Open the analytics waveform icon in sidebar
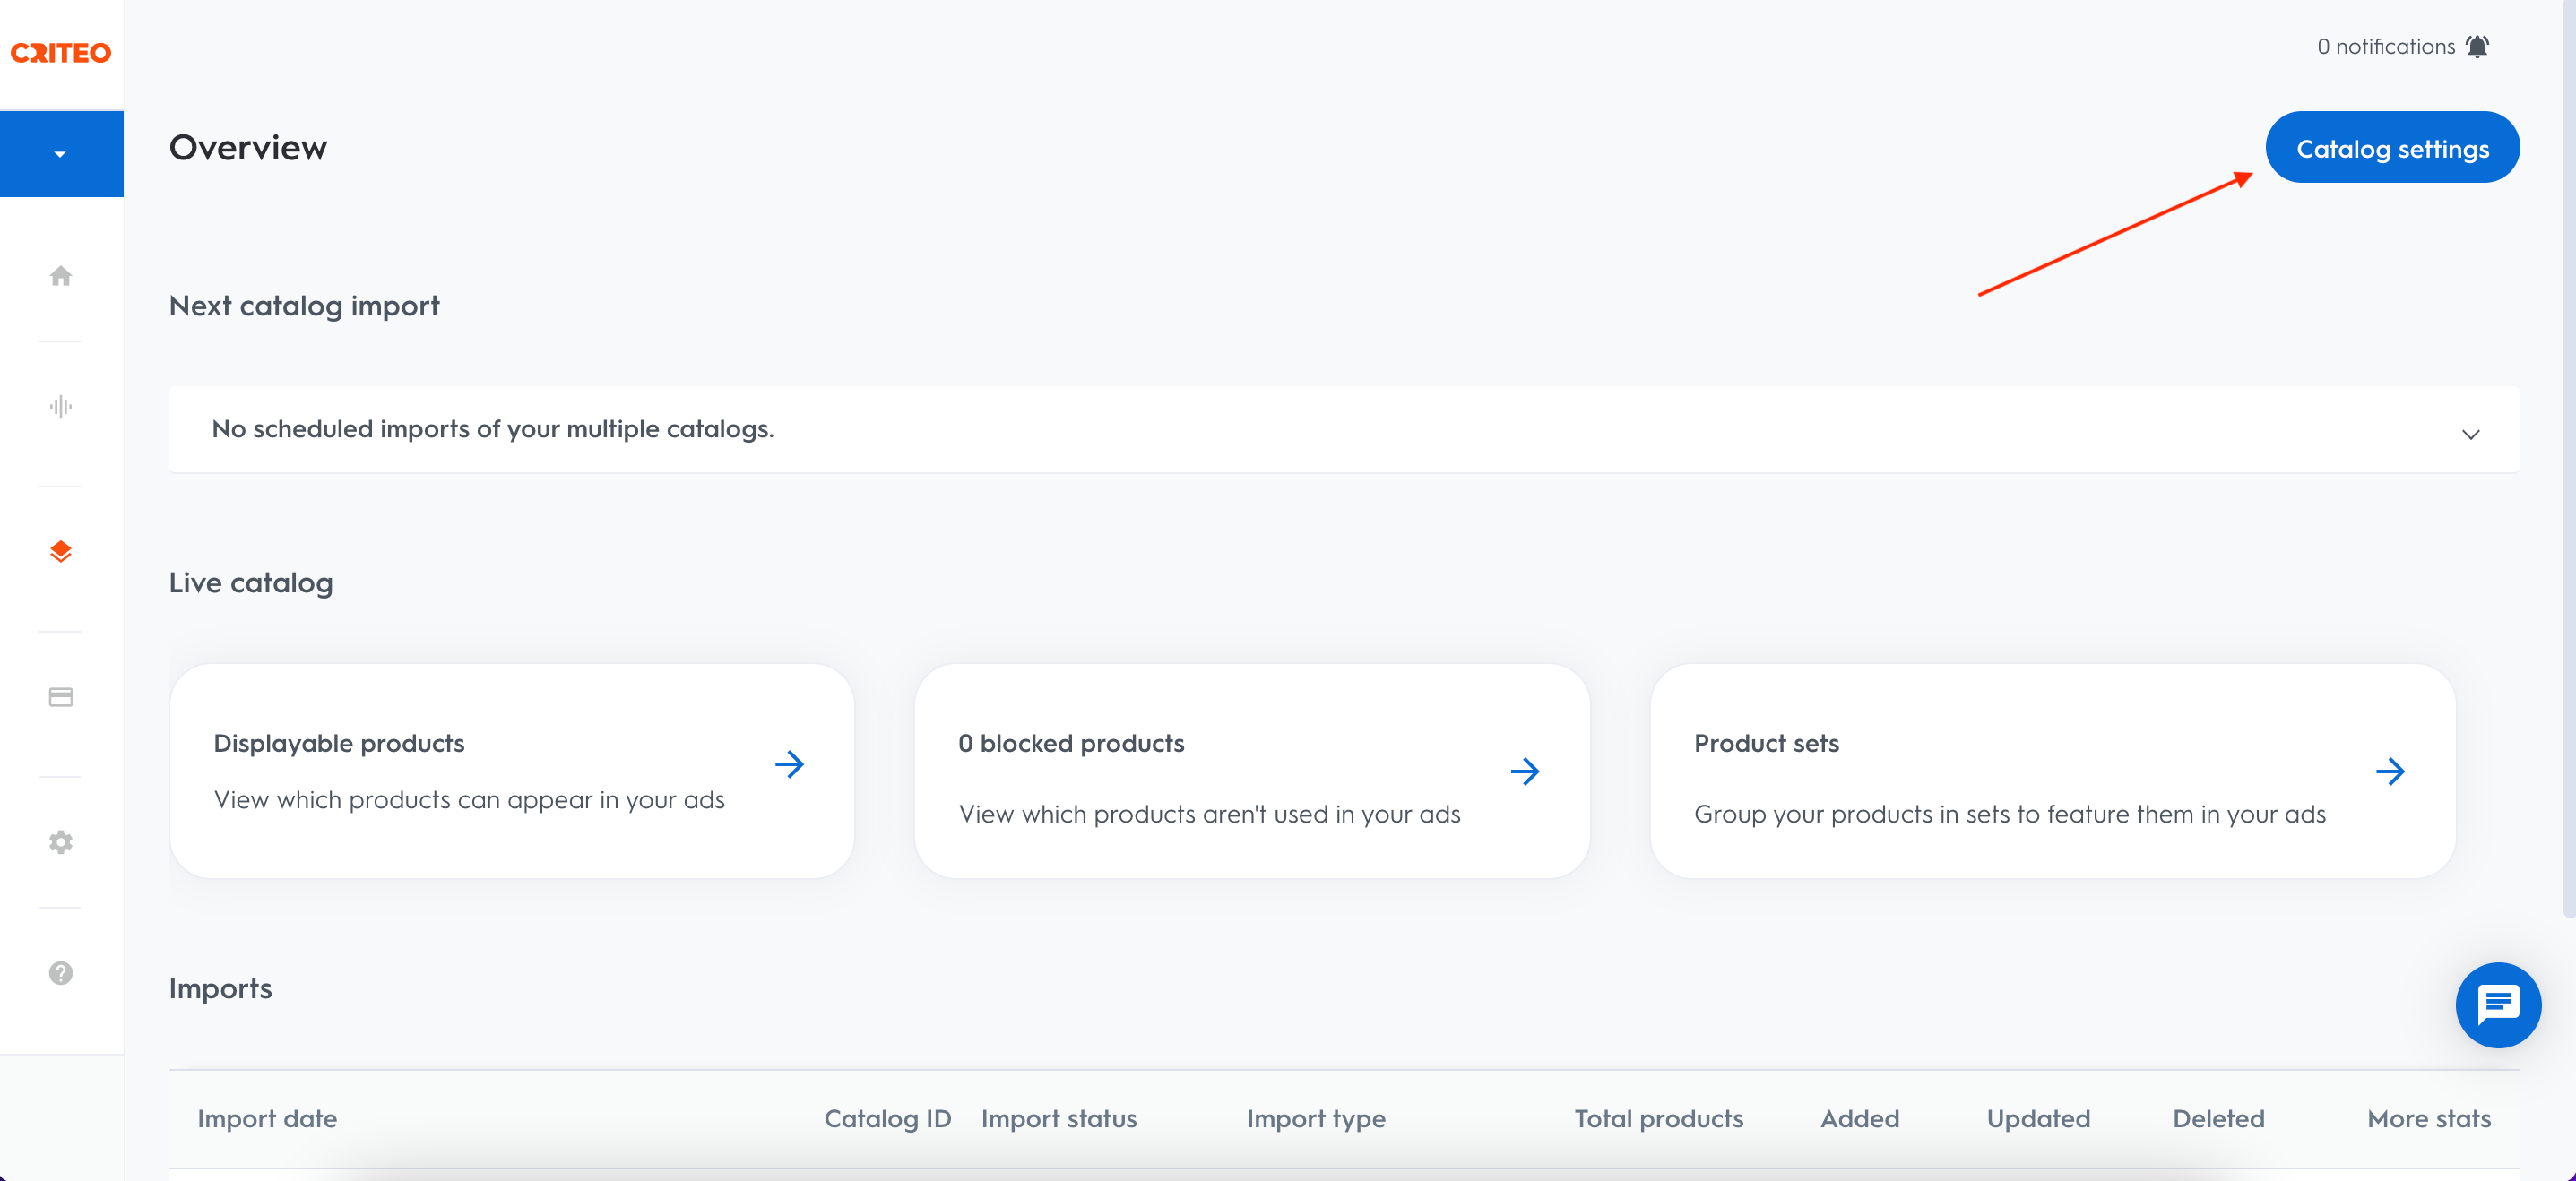 pos(61,406)
